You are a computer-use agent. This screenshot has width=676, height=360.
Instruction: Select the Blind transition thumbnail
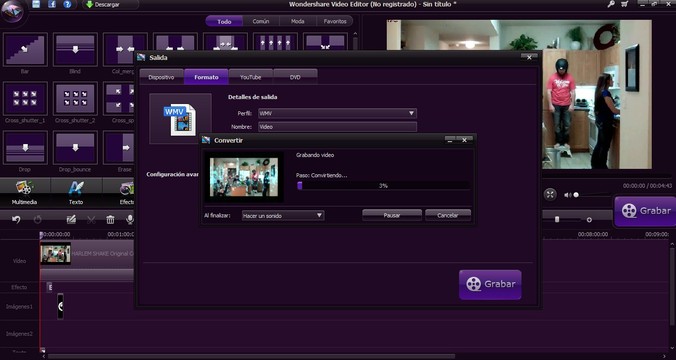[x=75, y=50]
